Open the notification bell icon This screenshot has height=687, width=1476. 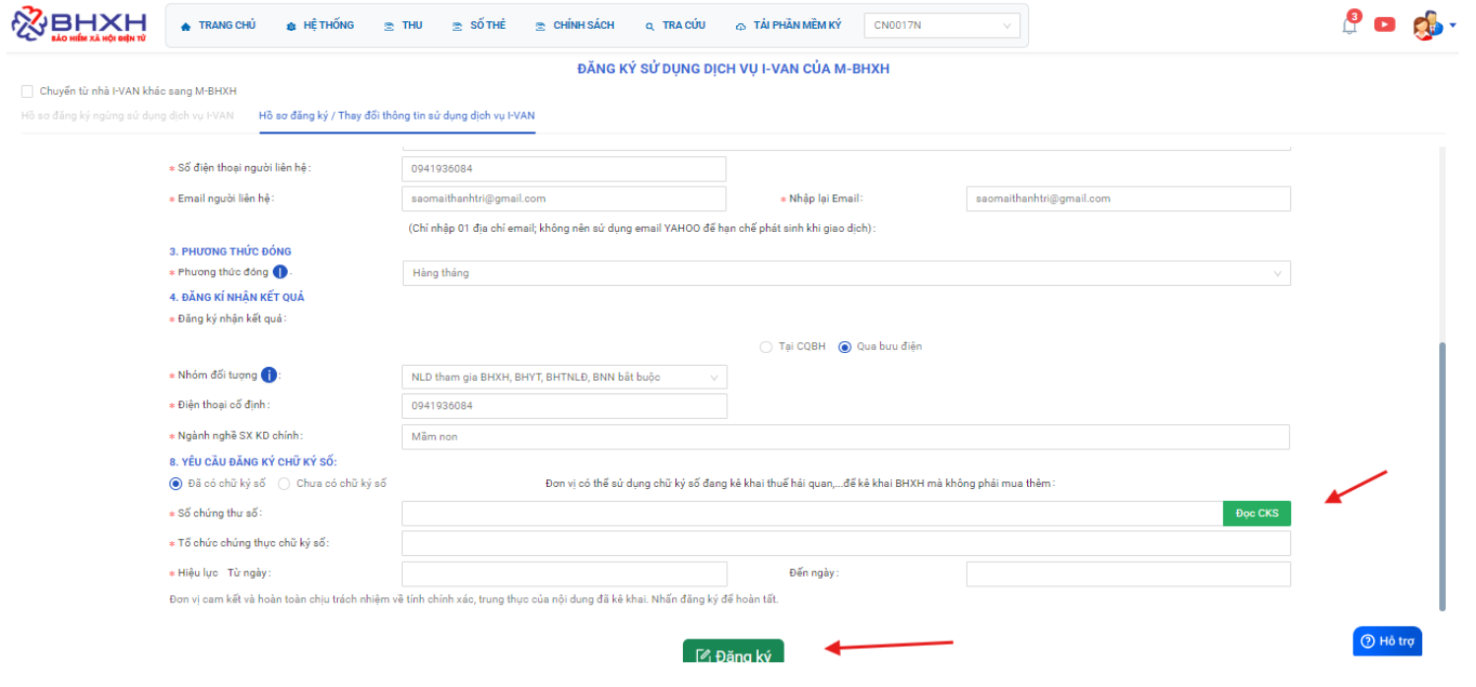1350,26
